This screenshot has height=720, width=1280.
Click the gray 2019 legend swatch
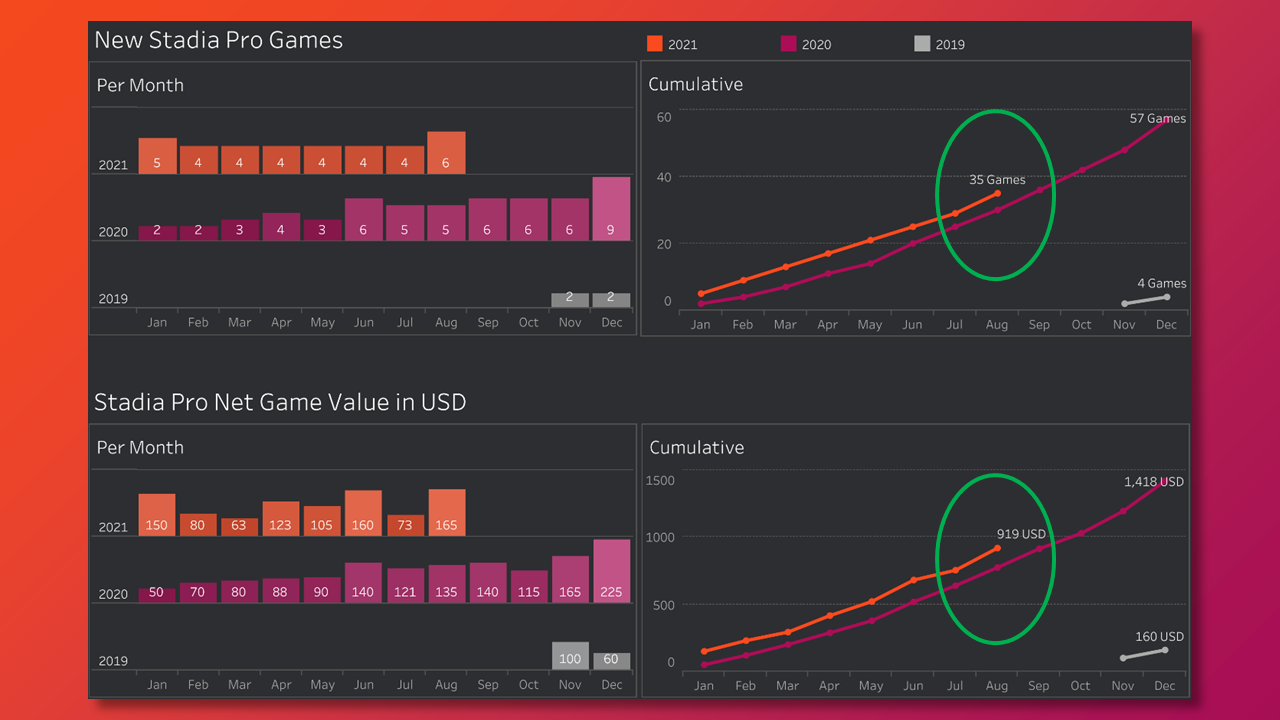coord(922,43)
